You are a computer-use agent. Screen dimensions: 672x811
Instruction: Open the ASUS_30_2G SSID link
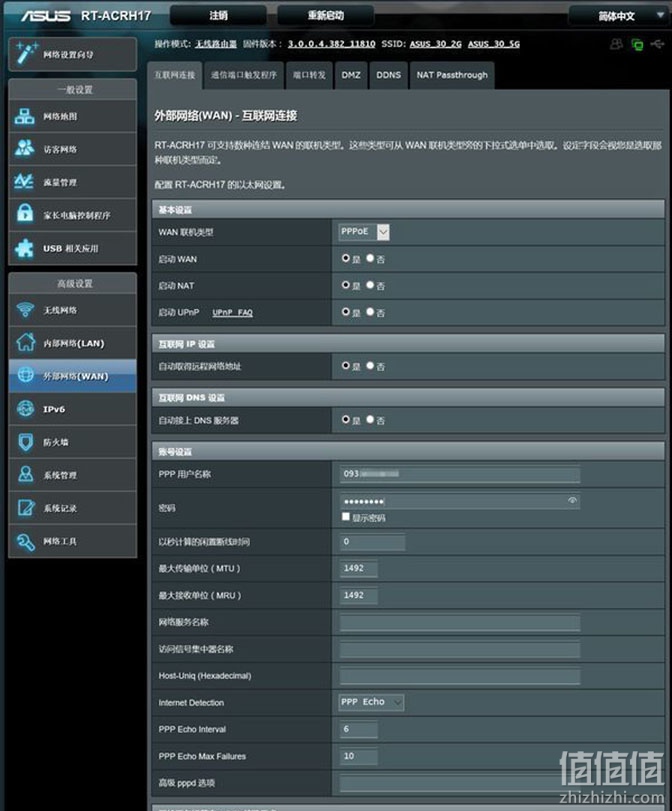coord(435,44)
